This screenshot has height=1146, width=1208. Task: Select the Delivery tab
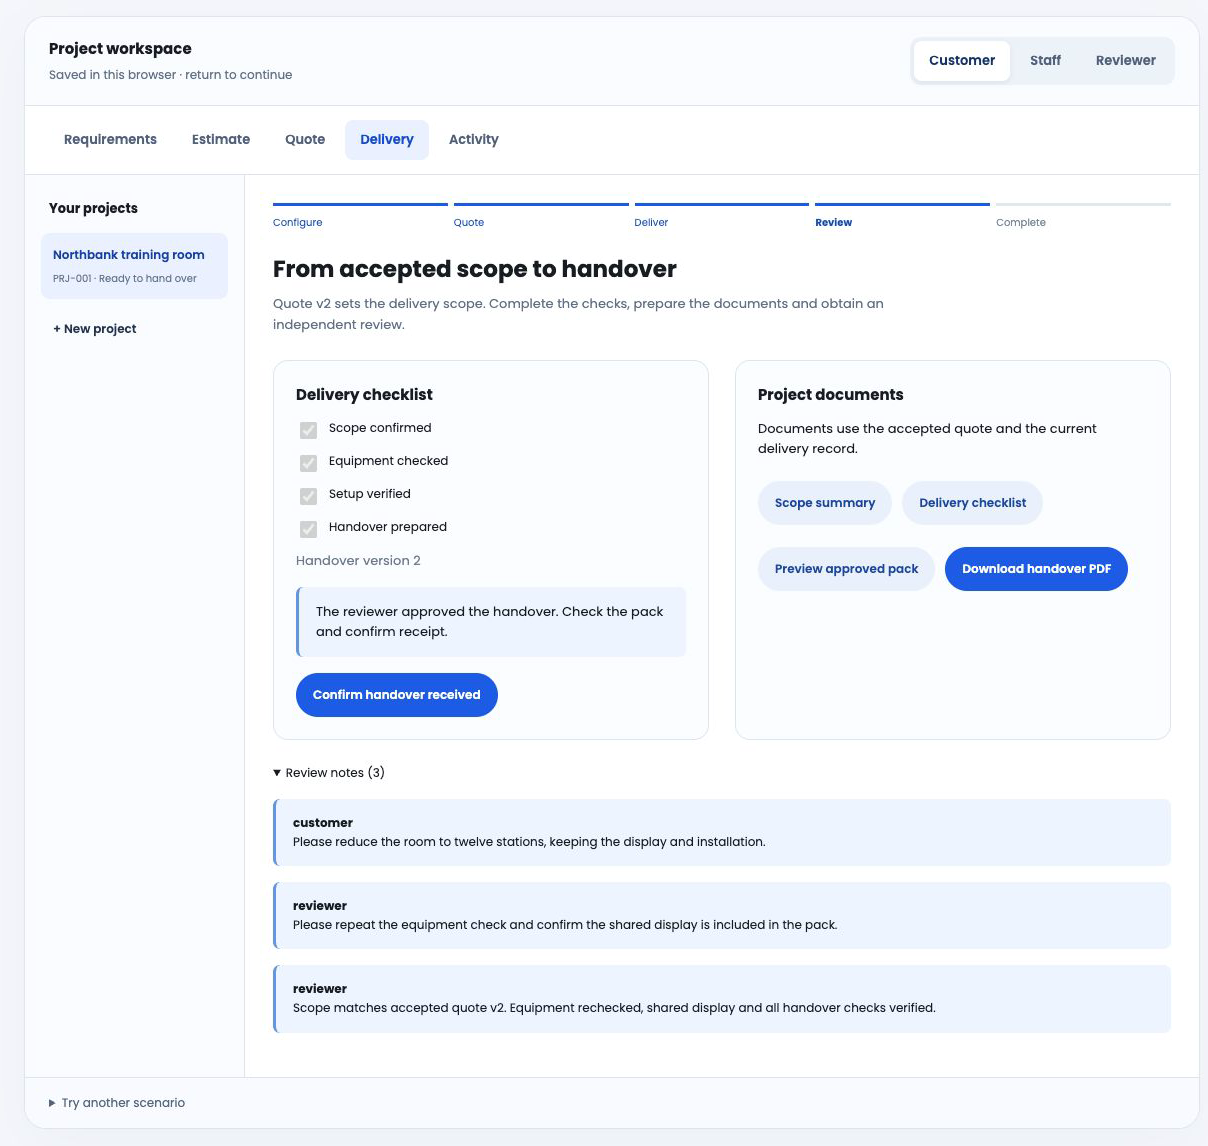tap(387, 140)
